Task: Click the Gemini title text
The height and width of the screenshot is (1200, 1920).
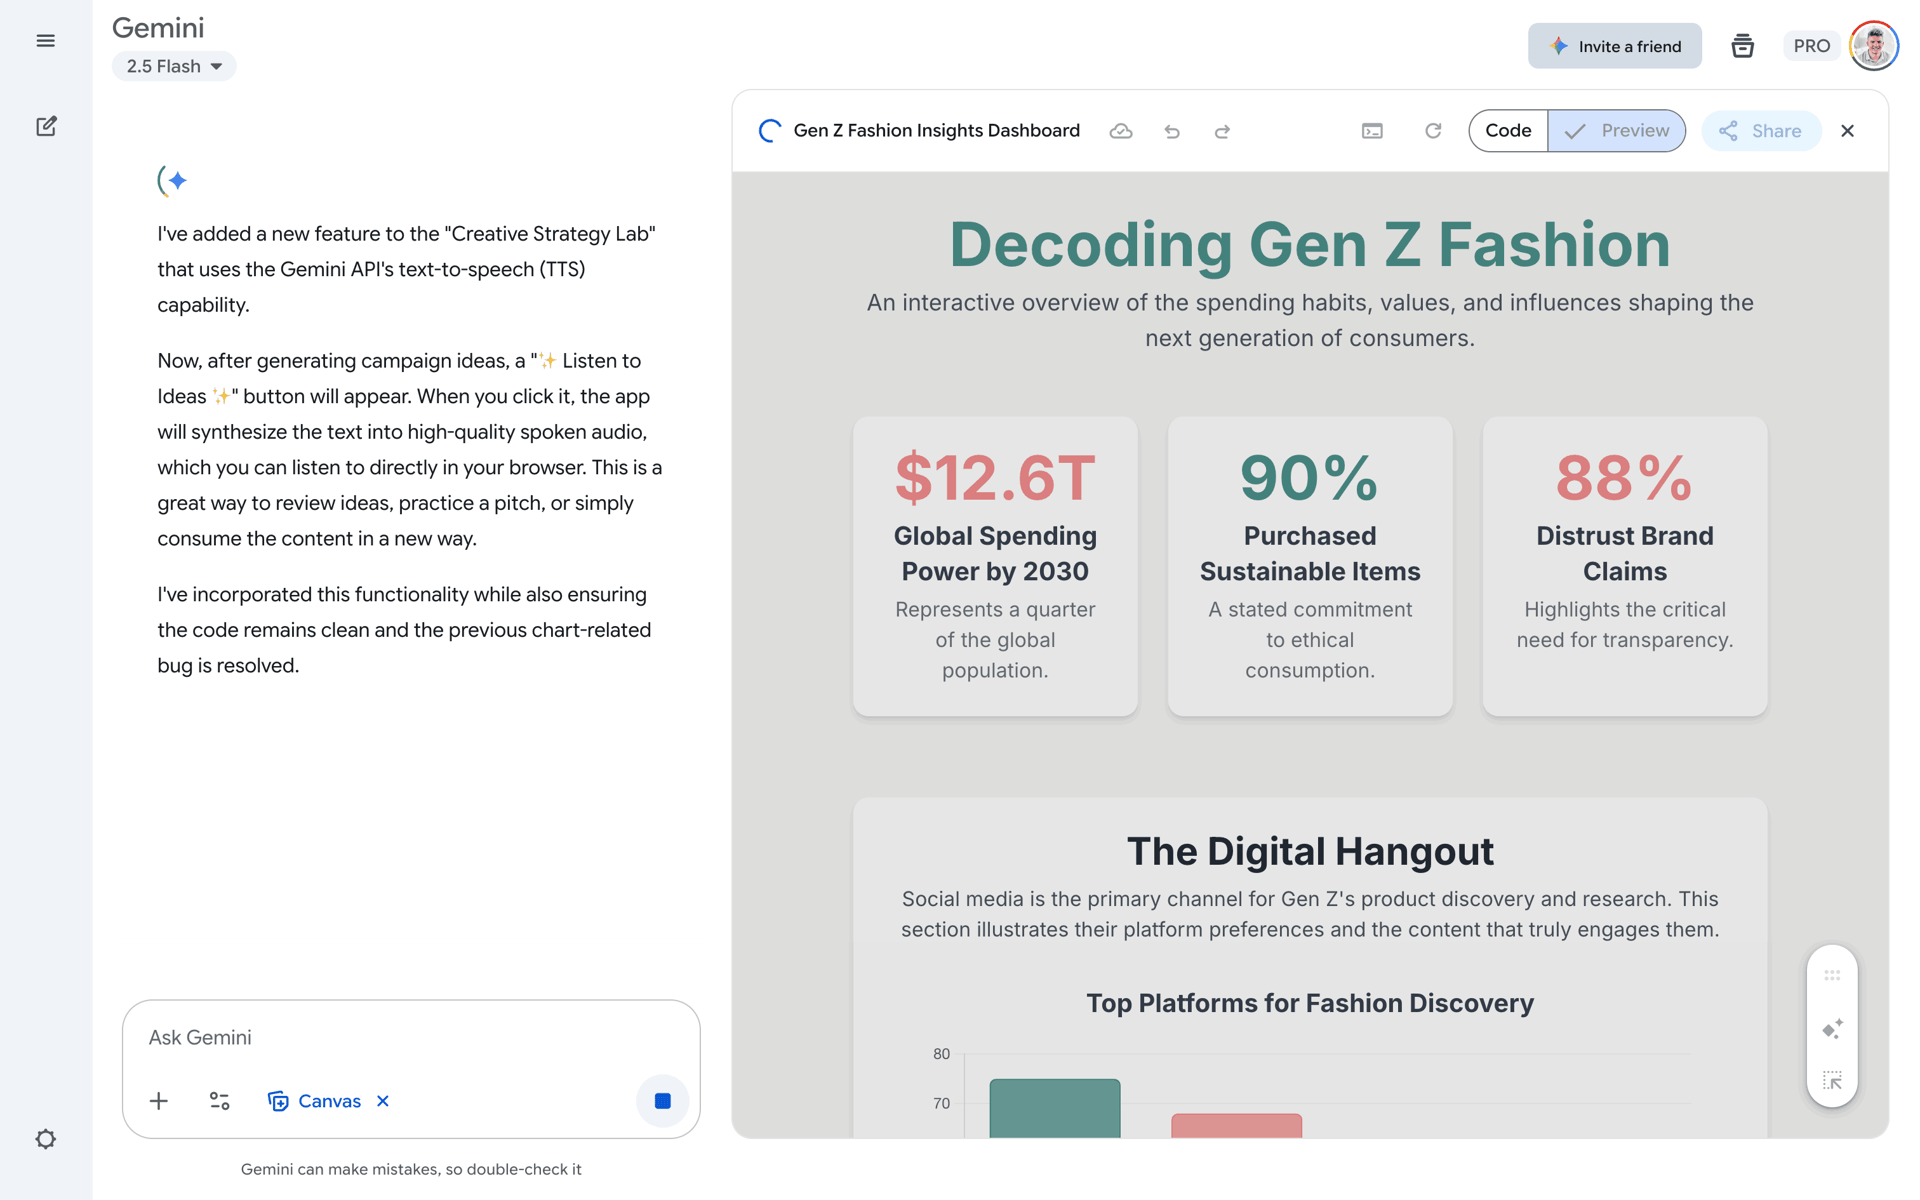Action: click(x=158, y=28)
